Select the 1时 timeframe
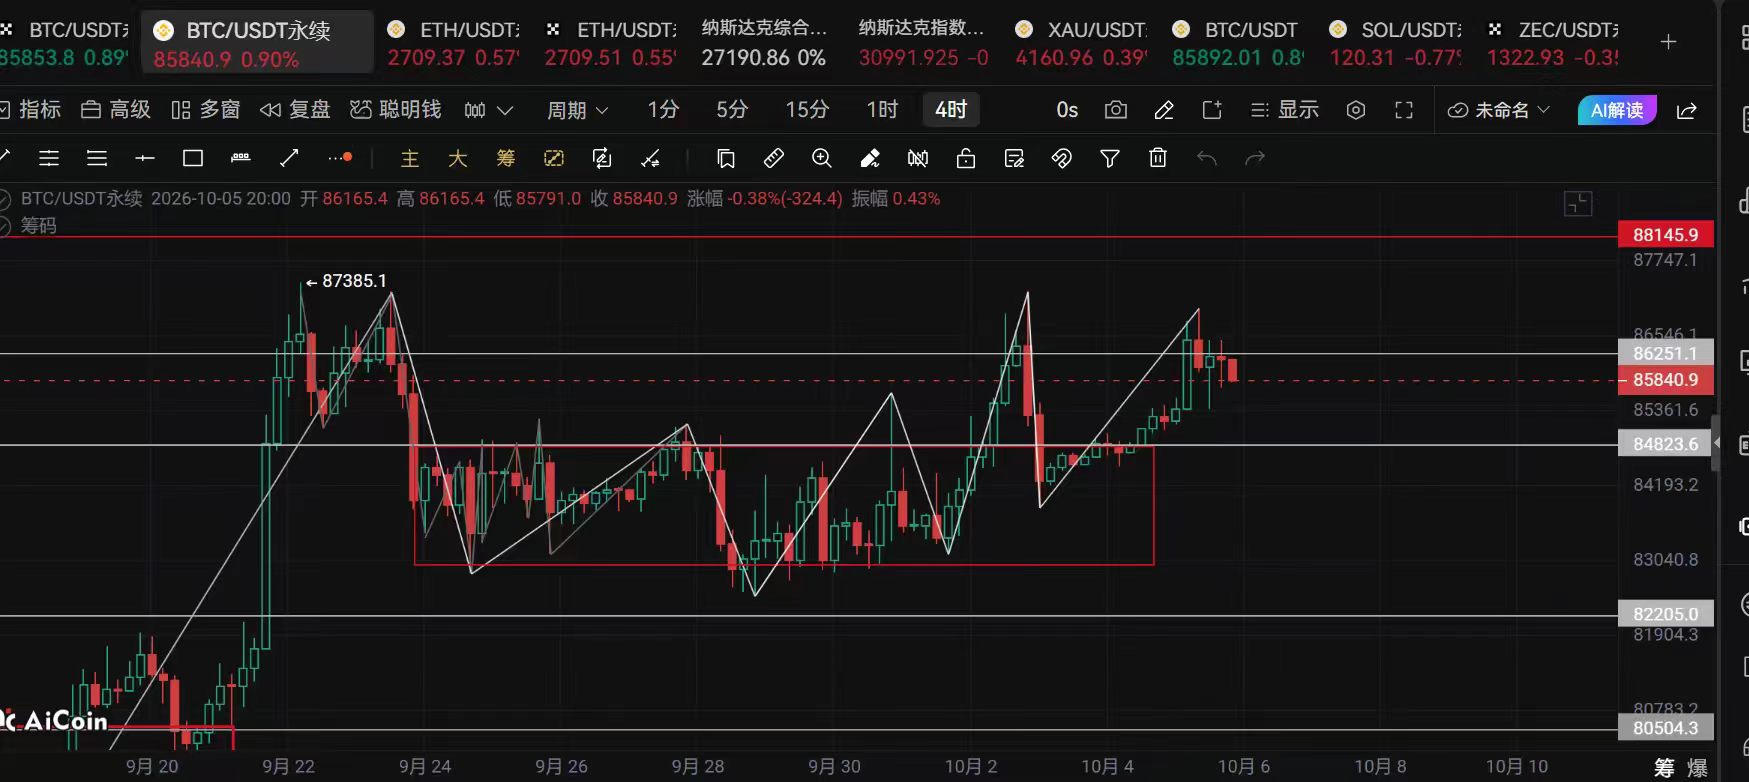 pyautogui.click(x=882, y=110)
